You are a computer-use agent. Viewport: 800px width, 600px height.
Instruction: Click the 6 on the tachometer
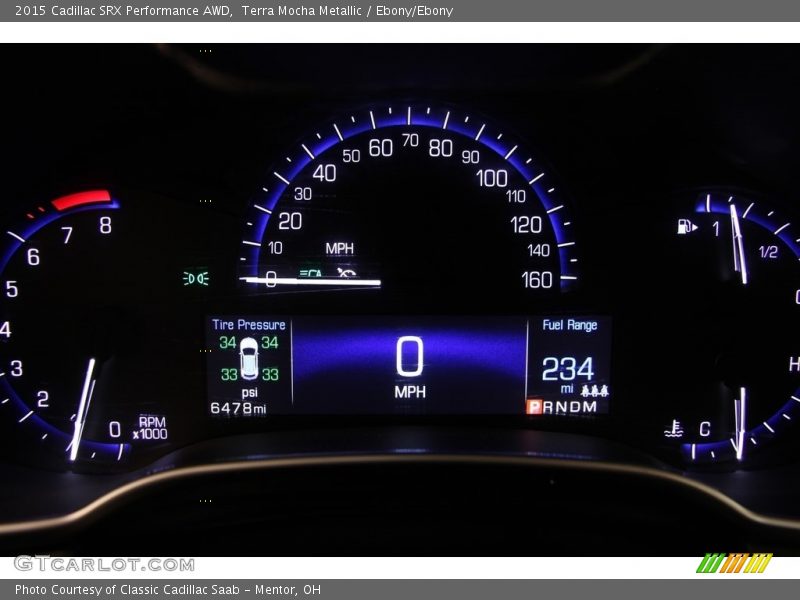tap(33, 257)
